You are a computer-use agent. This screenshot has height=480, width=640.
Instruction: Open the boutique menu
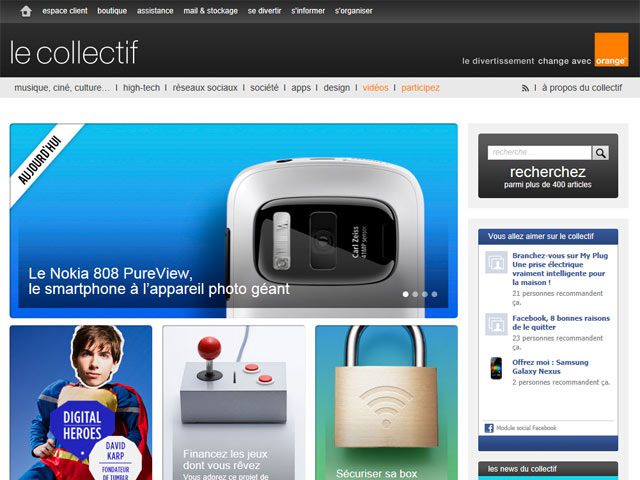pos(112,11)
